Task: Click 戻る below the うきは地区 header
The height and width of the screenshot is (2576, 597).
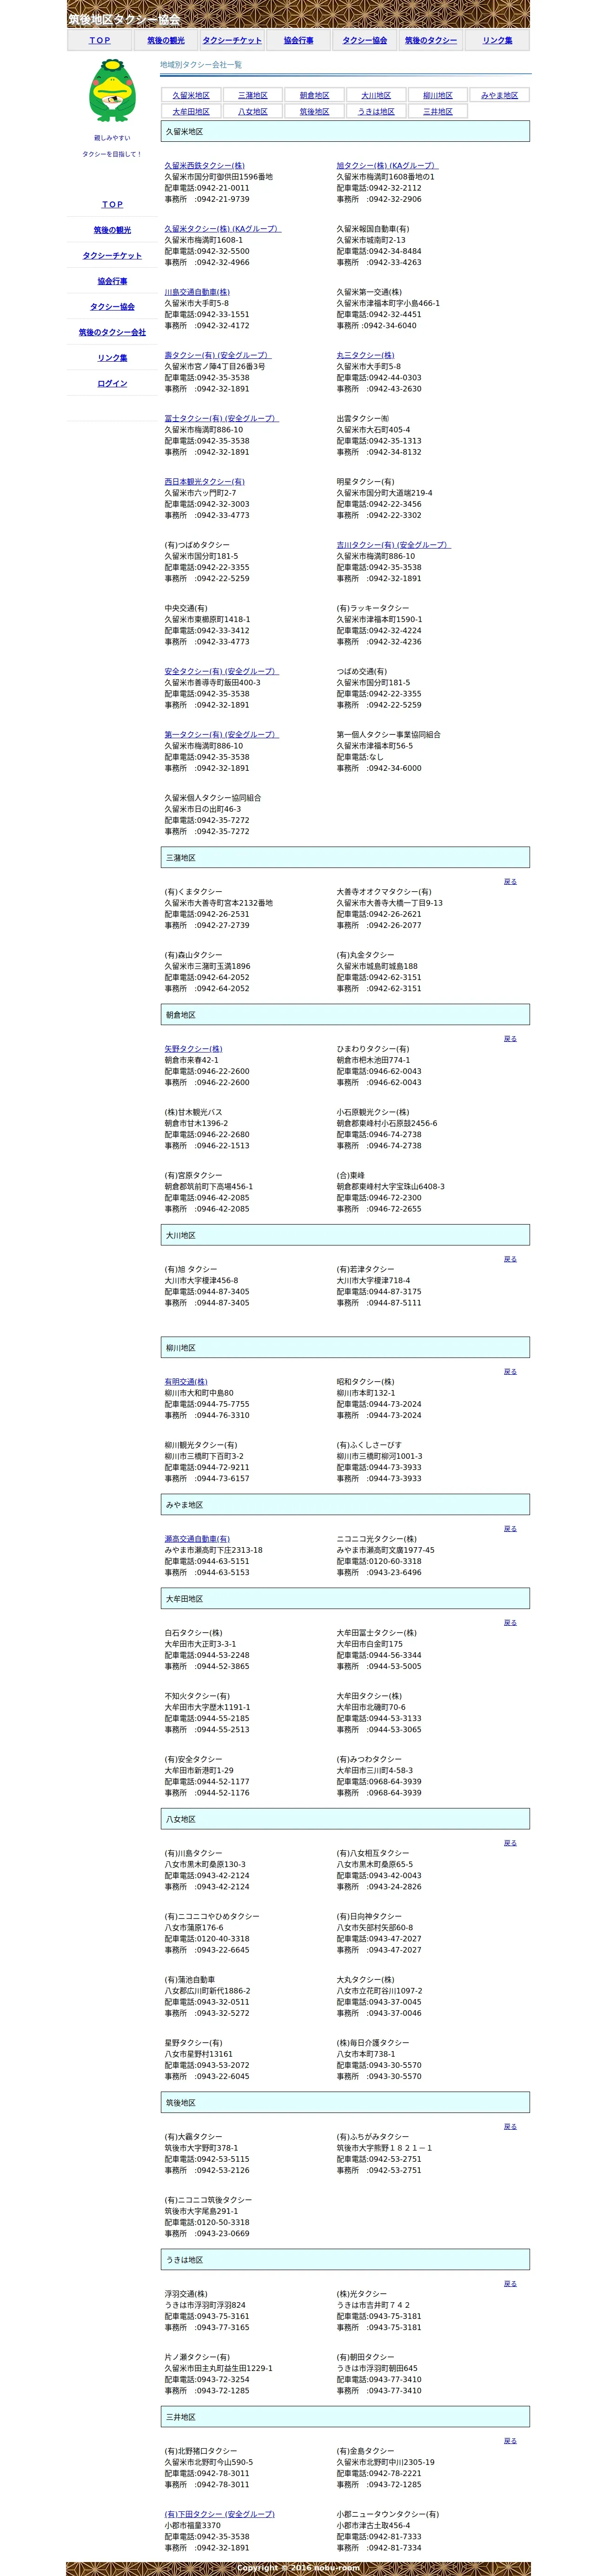Action: [x=510, y=2283]
